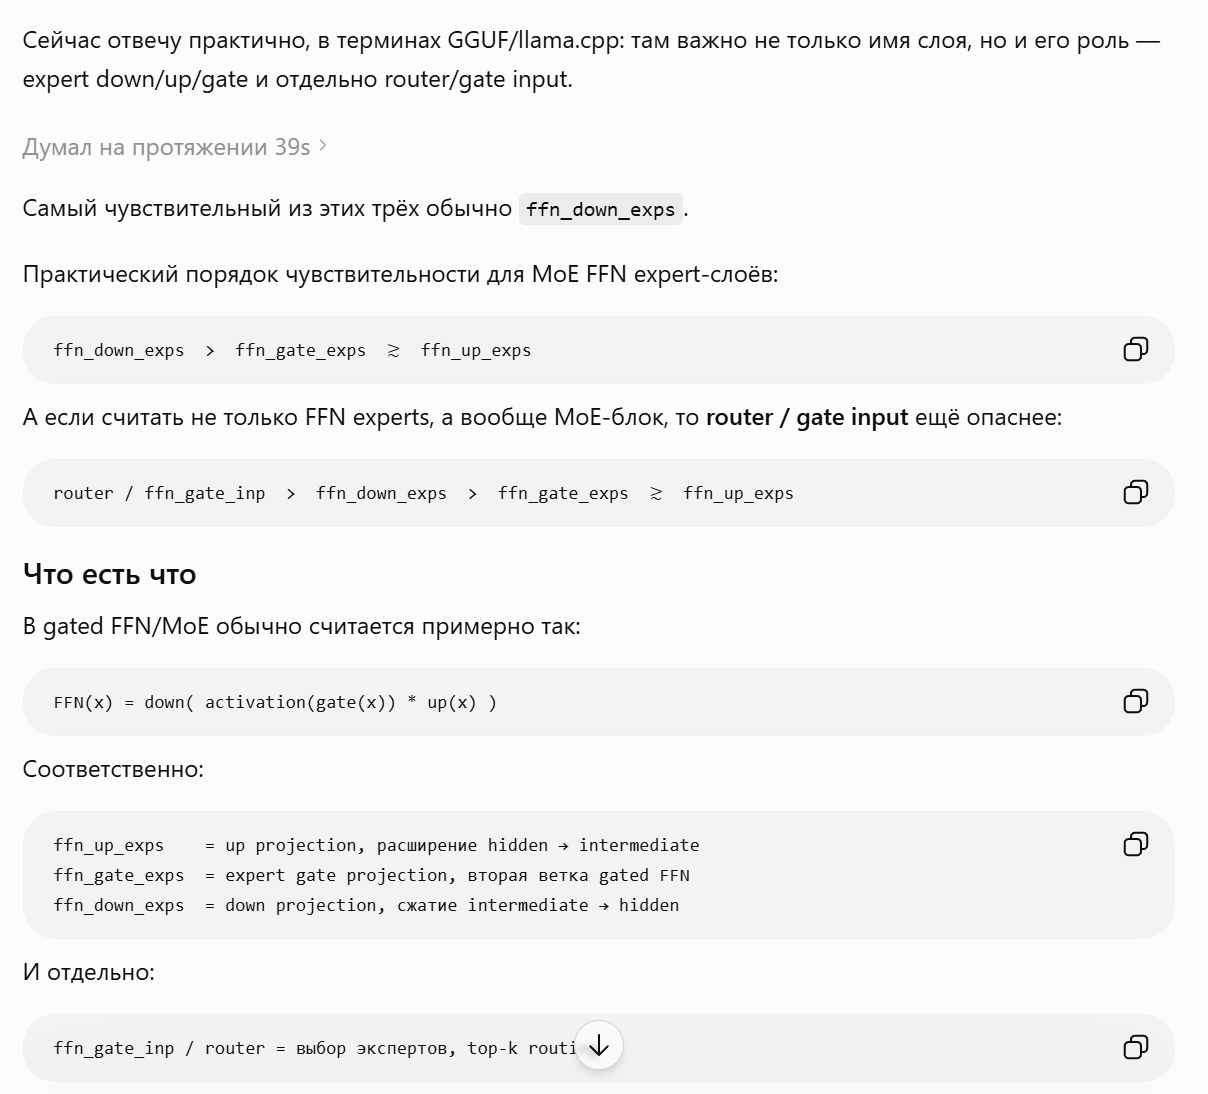Copy the ffn_up_exps projection definitions block

pyautogui.click(x=1135, y=844)
